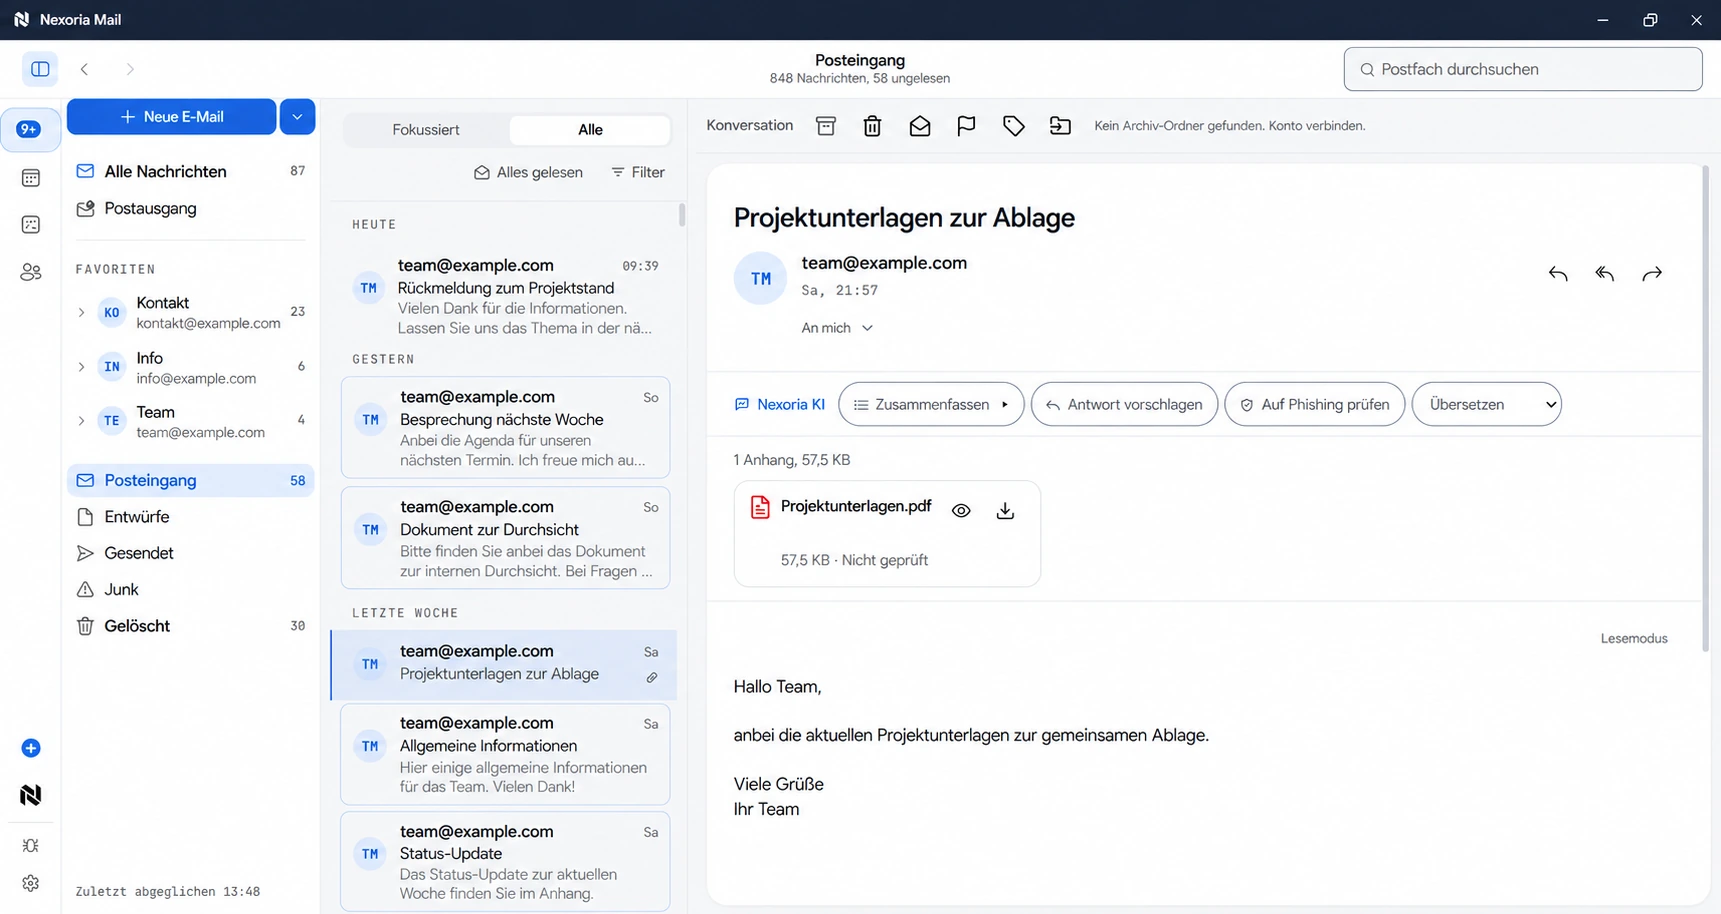This screenshot has width=1721, height=914.
Task: Open the calendar icon in left rail
Action: (x=31, y=178)
